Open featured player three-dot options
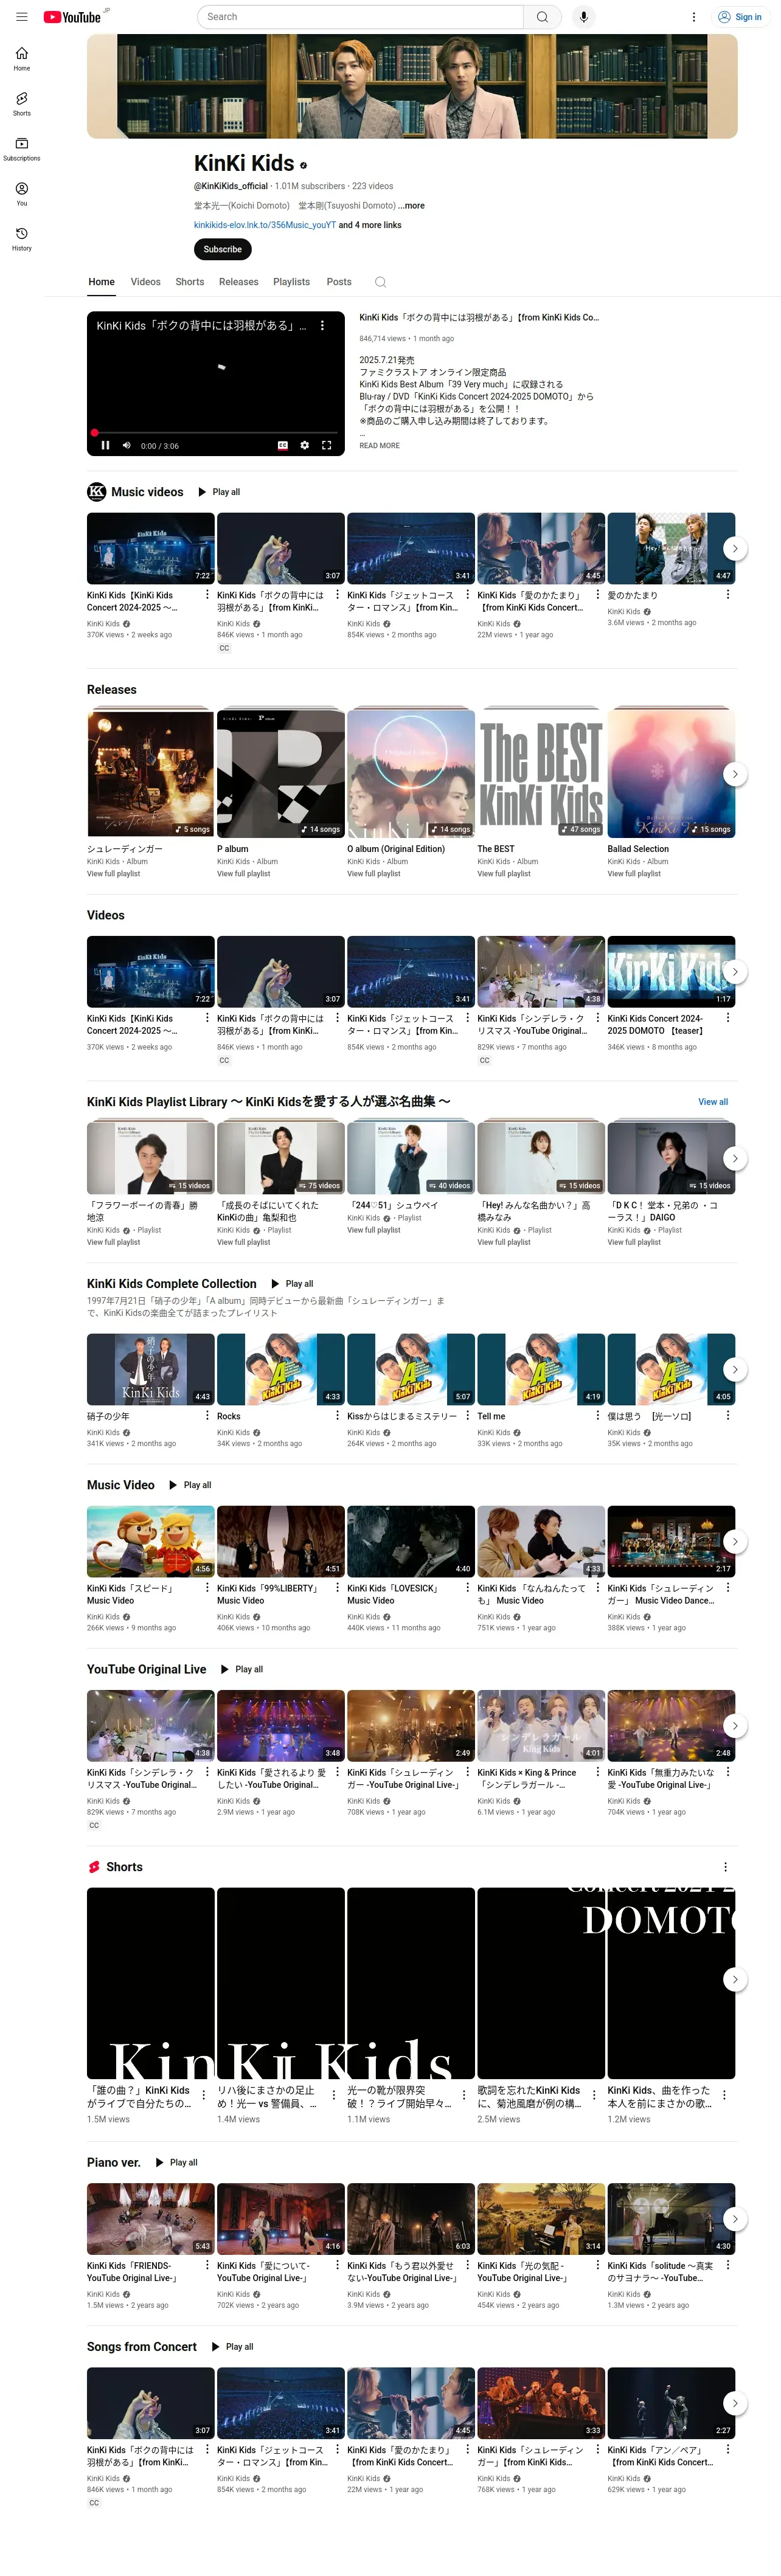The width and height of the screenshot is (781, 2576). click(x=322, y=326)
